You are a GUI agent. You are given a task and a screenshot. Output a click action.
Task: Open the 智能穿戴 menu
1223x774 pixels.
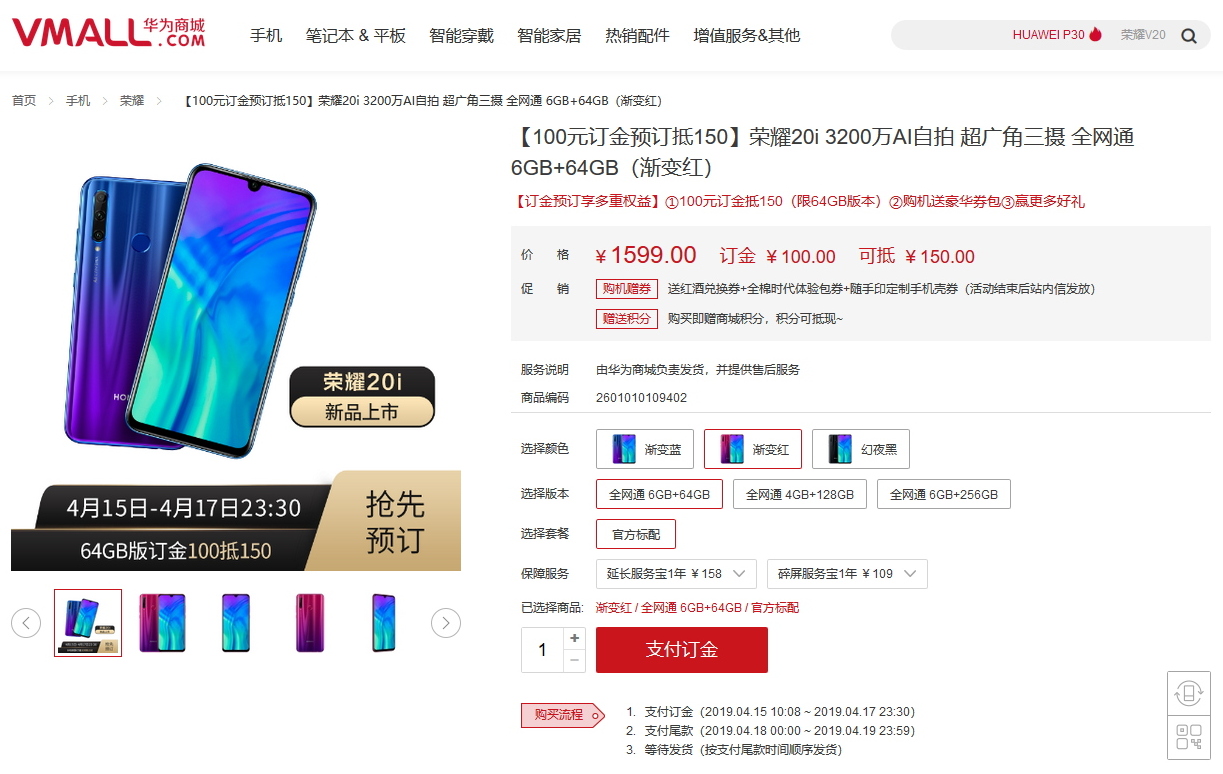click(x=461, y=35)
